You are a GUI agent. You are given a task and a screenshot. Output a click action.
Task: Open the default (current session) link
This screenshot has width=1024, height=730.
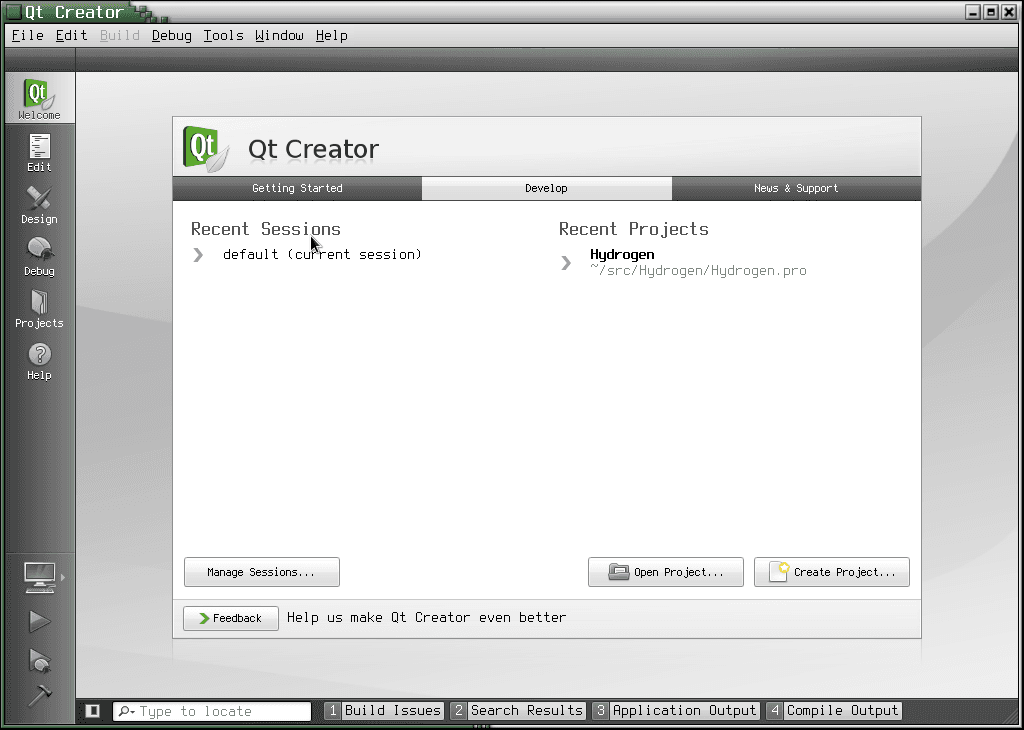(323, 254)
